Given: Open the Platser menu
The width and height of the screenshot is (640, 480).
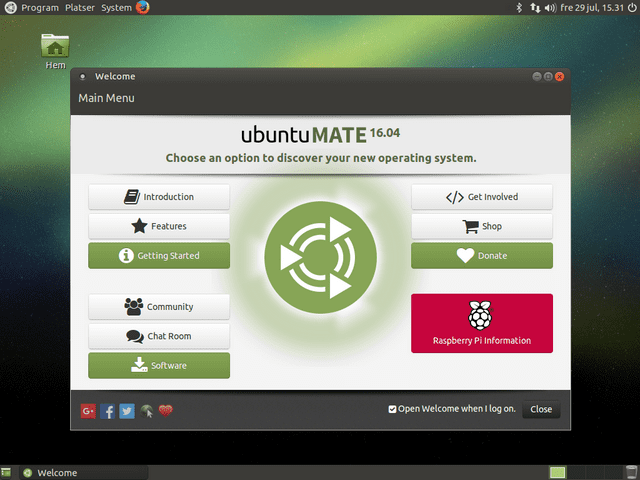Looking at the screenshot, I should [80, 7].
